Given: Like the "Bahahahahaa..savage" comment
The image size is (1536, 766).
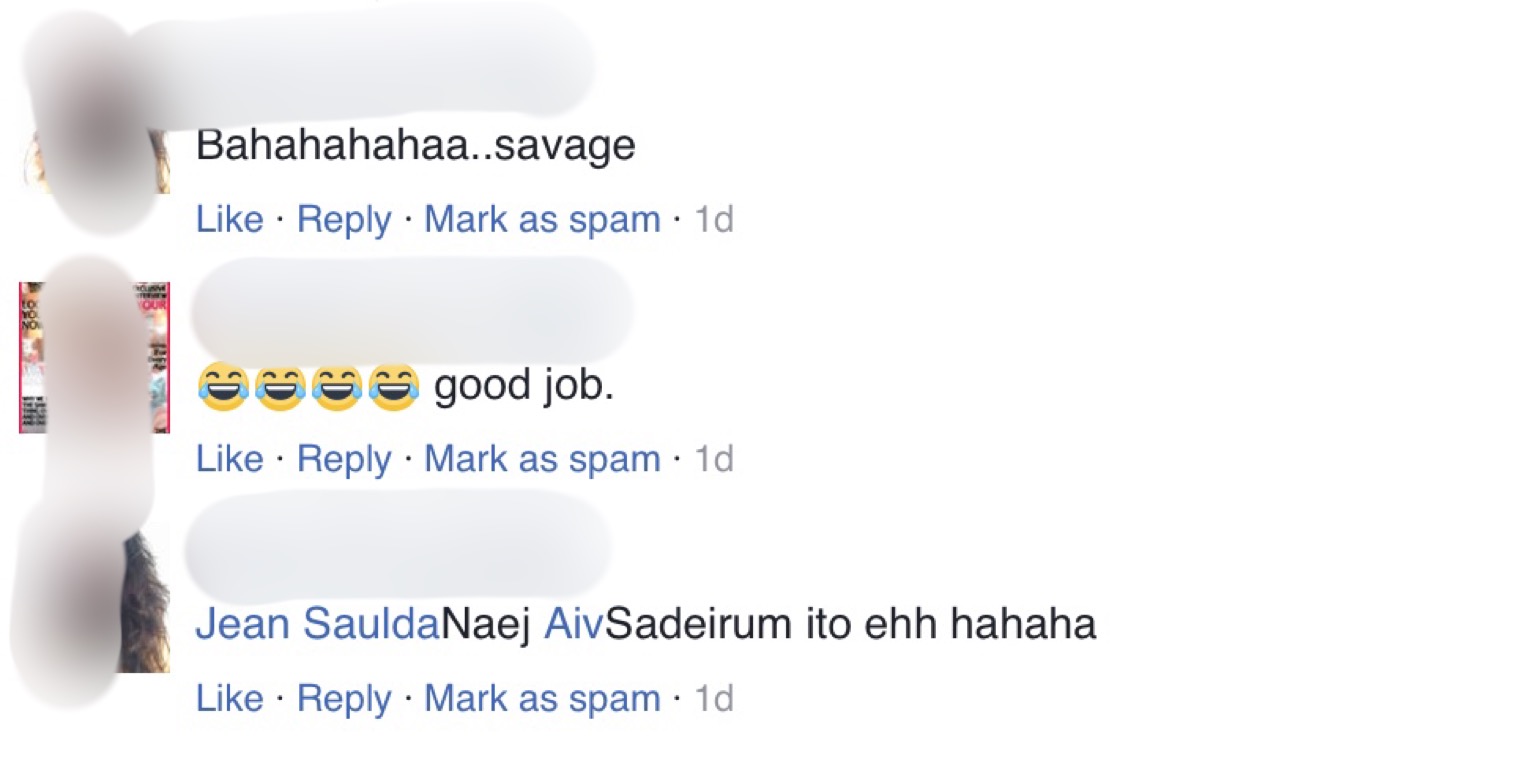Looking at the screenshot, I should (230, 219).
